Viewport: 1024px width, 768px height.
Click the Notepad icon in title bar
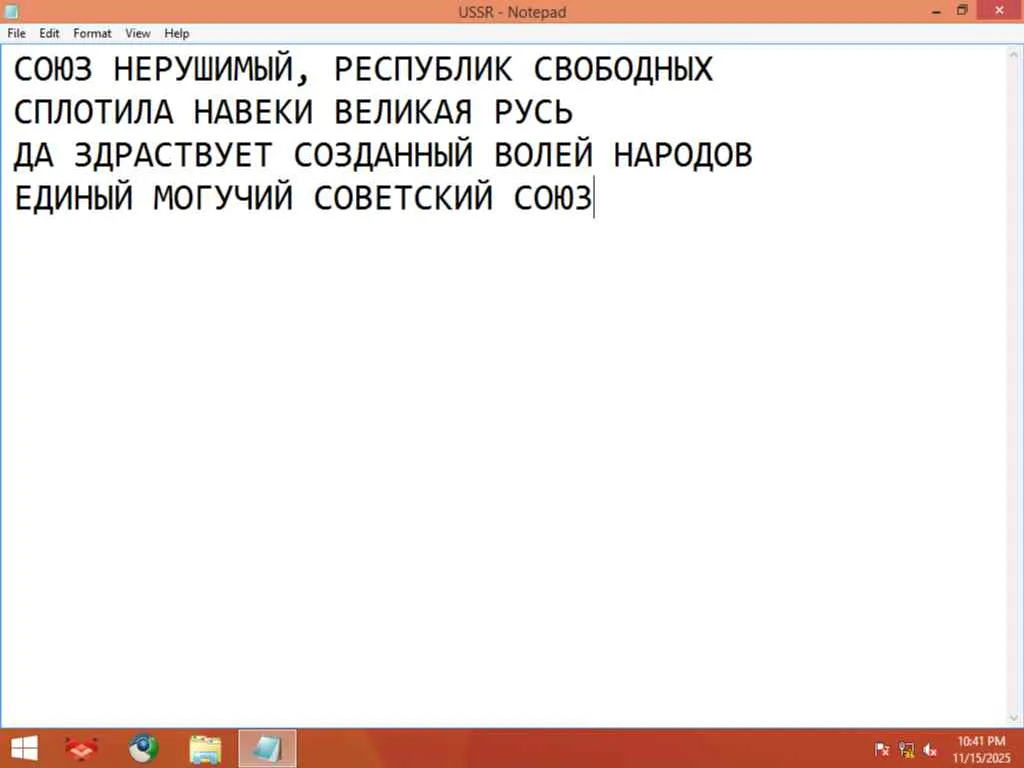pyautogui.click(x=11, y=11)
